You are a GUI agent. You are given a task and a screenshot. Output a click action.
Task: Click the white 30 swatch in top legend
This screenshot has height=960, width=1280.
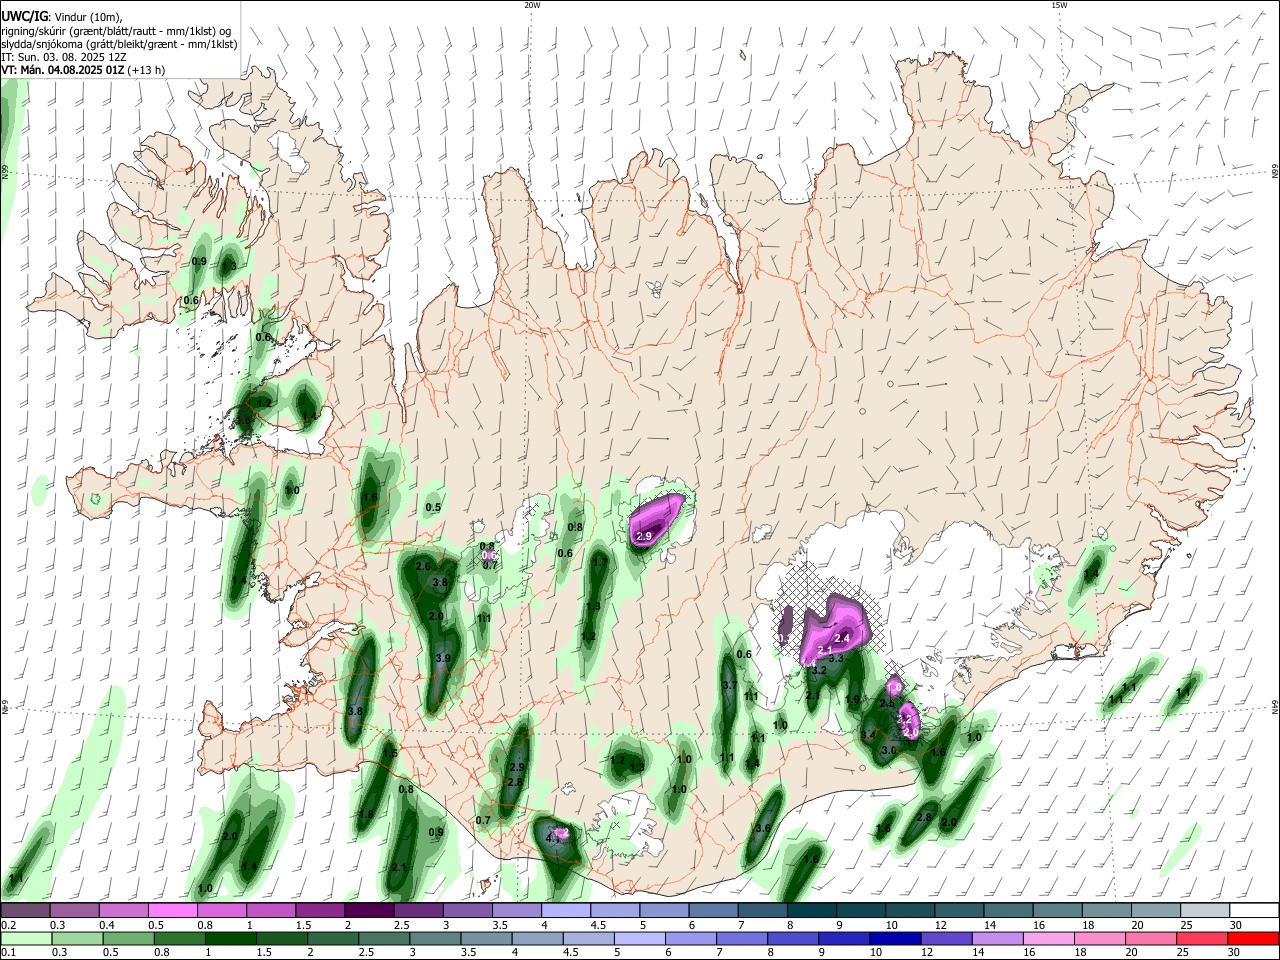click(1254, 911)
